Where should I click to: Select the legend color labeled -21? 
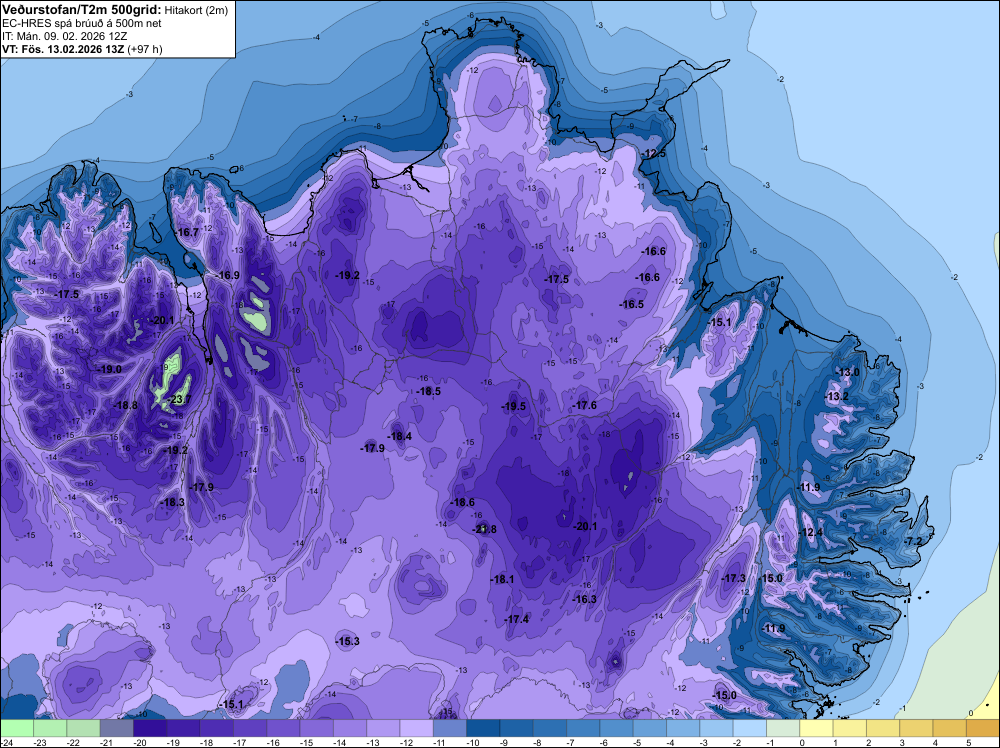point(117,728)
